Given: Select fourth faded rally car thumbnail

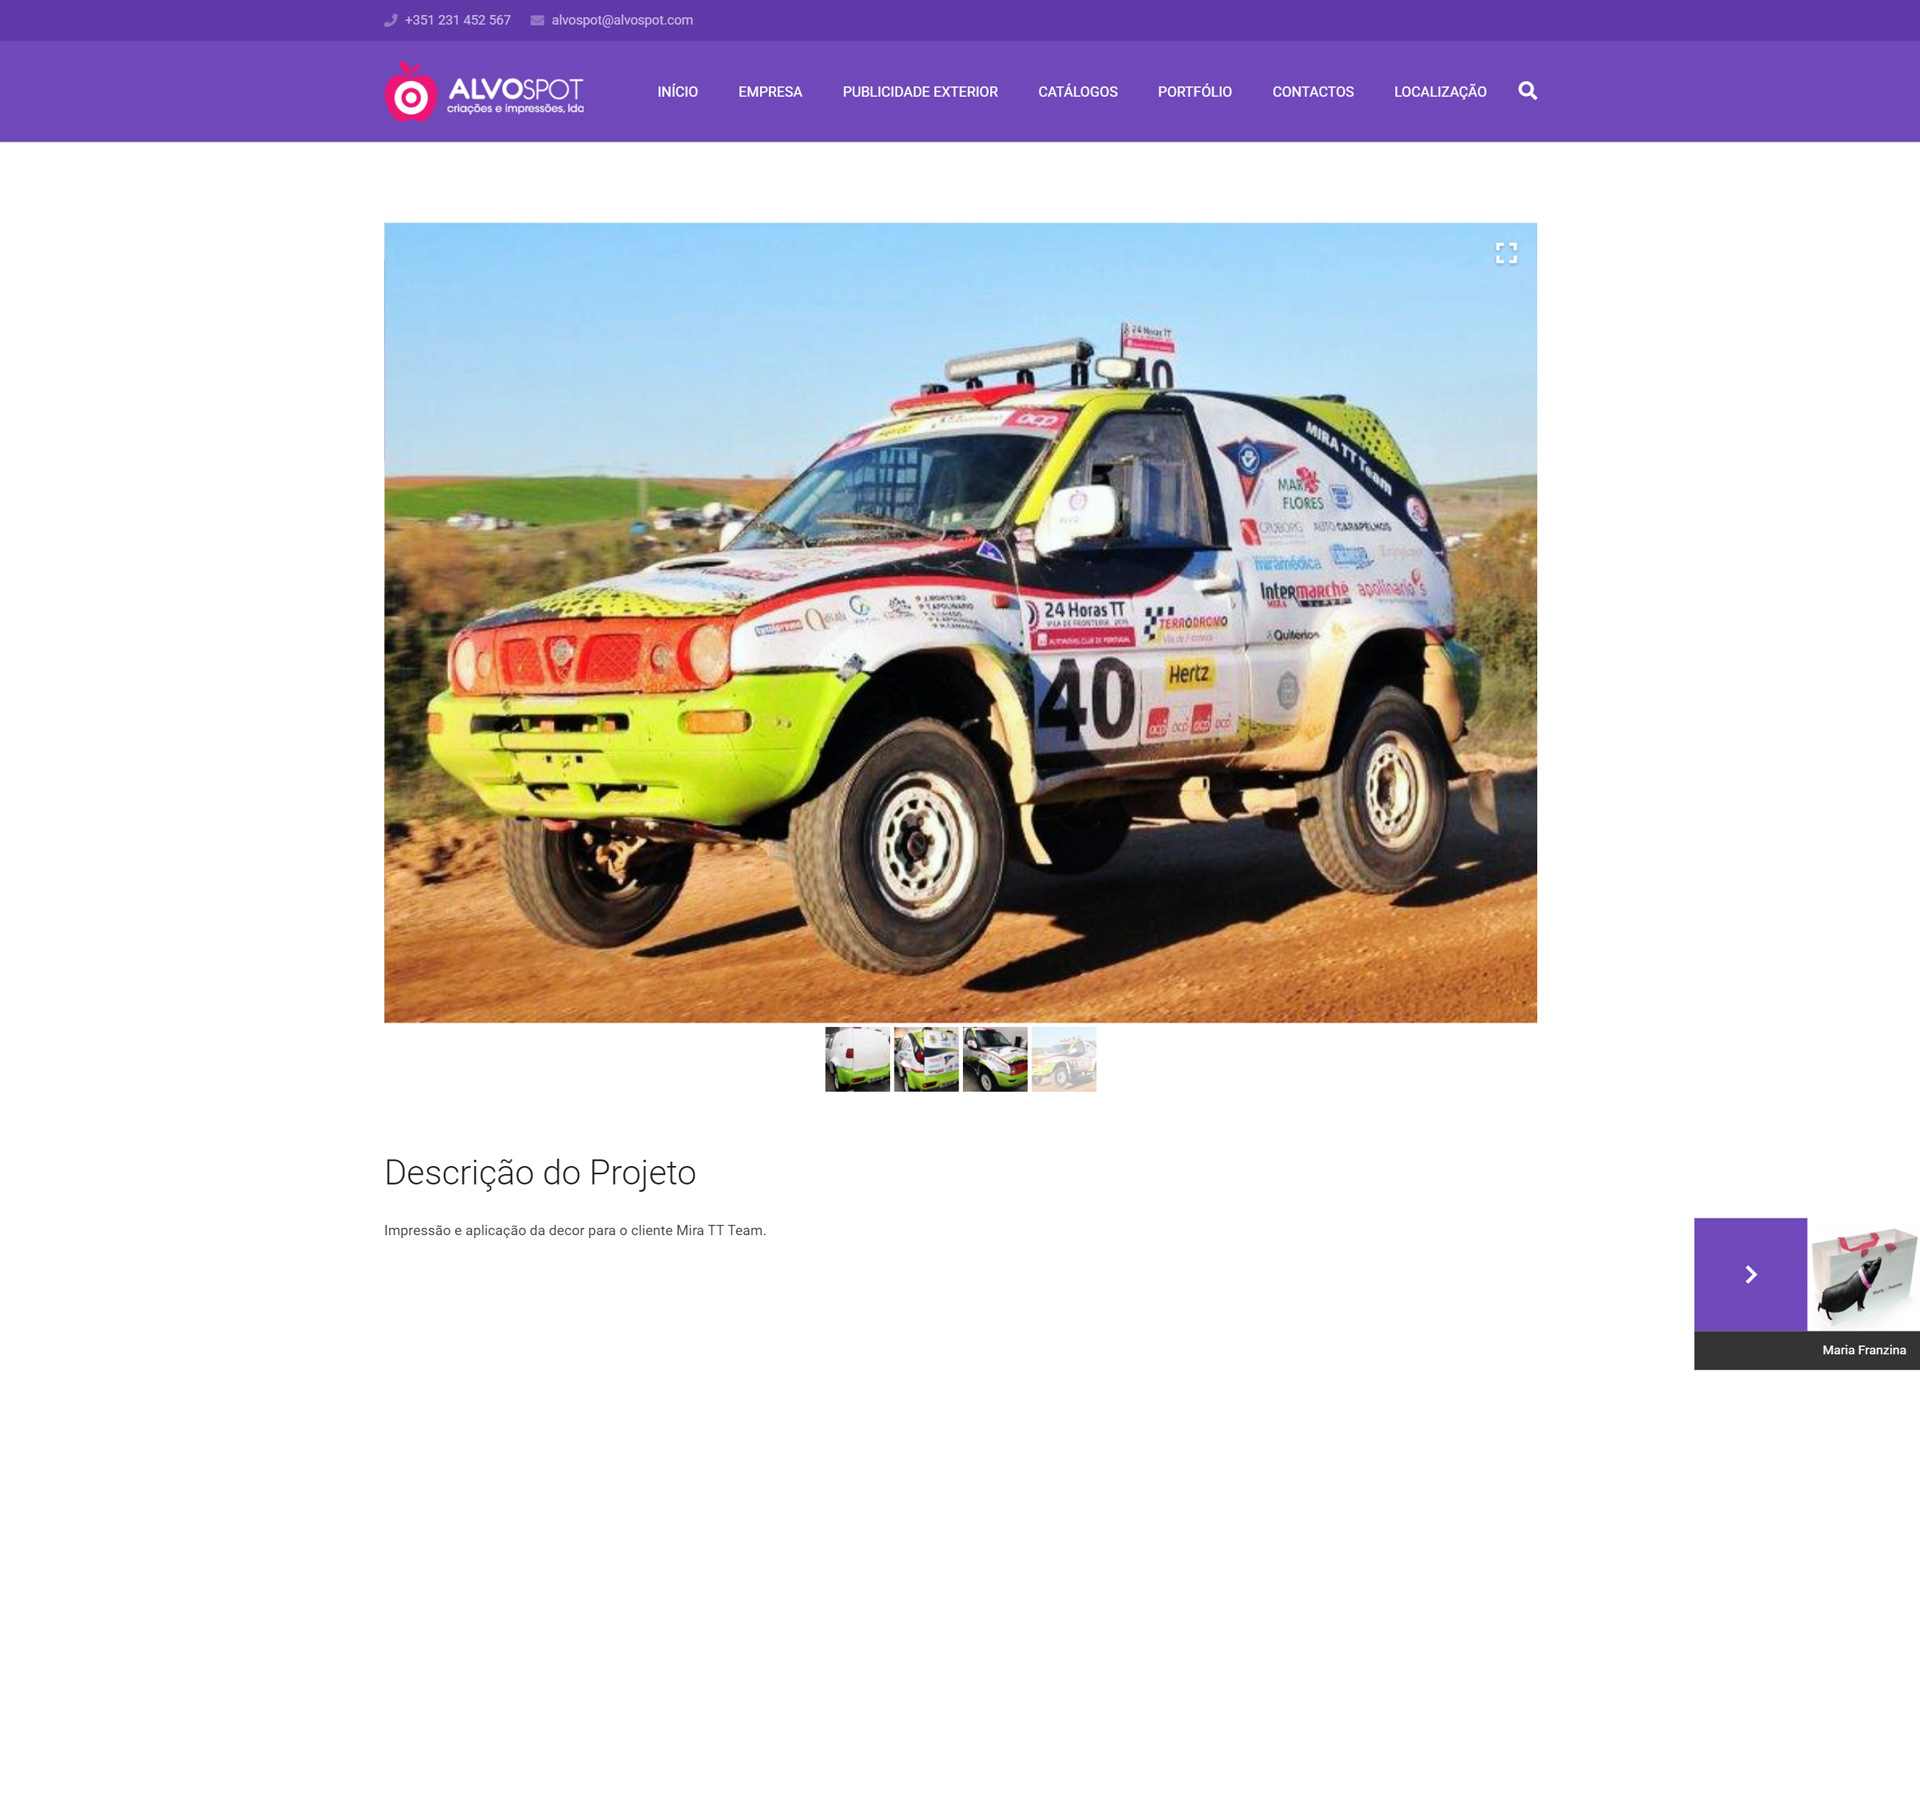Looking at the screenshot, I should pos(1064,1059).
